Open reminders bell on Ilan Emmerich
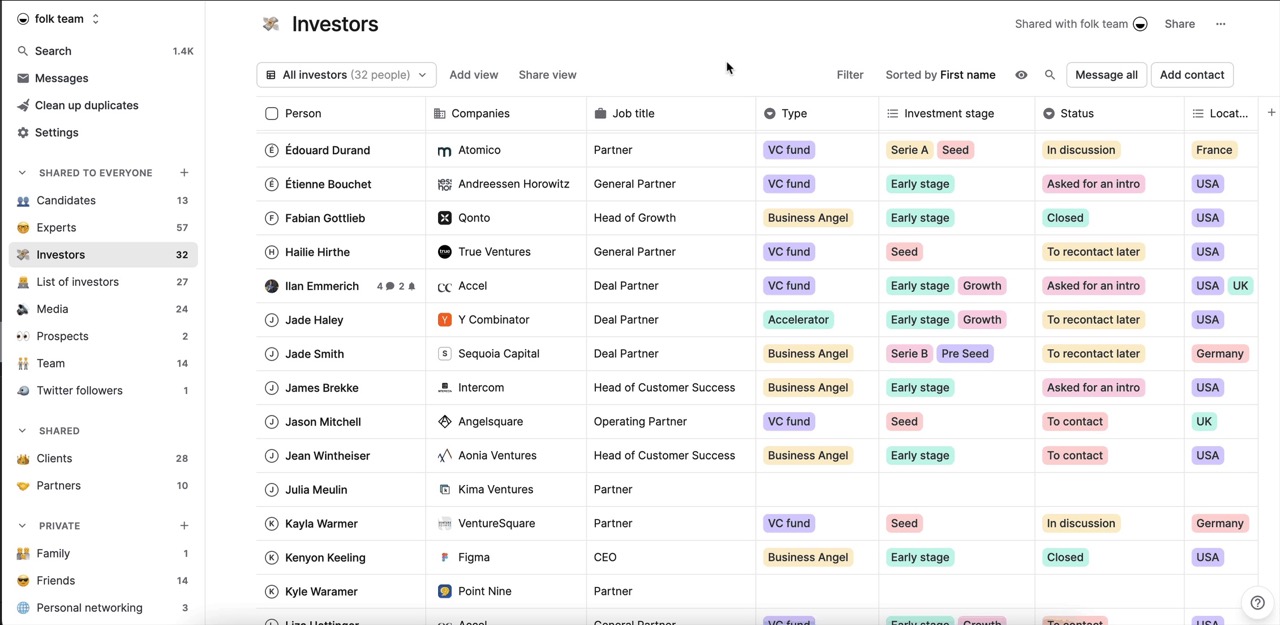This screenshot has width=1280, height=625. pyautogui.click(x=408, y=286)
